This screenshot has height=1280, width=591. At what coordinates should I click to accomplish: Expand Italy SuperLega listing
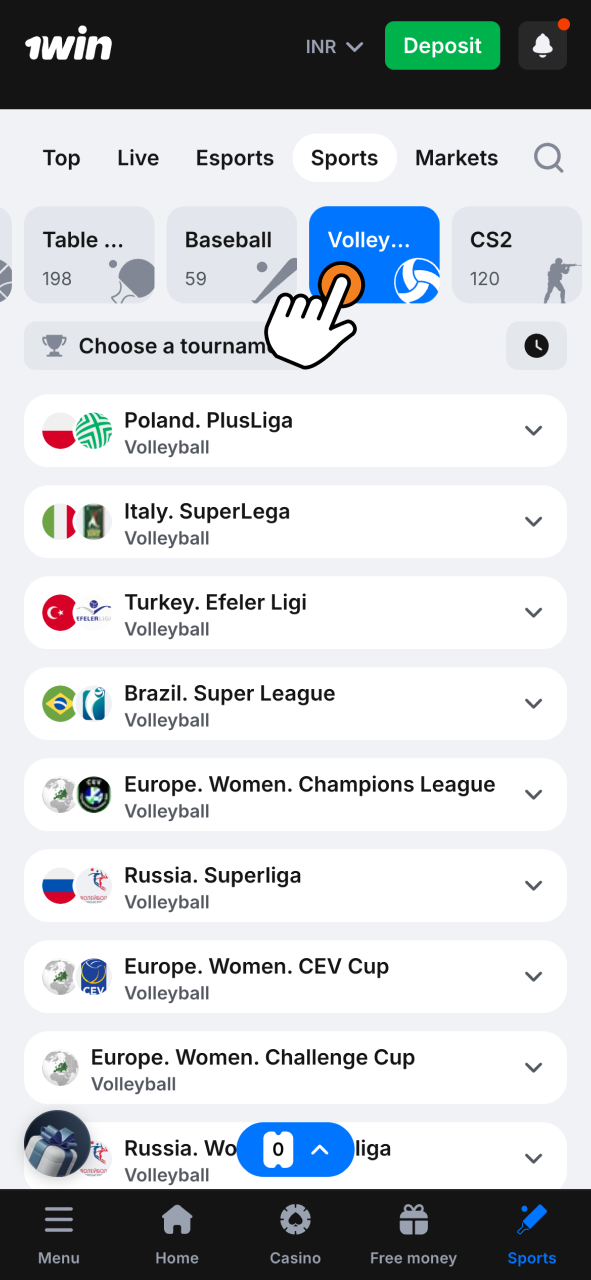[x=533, y=521]
